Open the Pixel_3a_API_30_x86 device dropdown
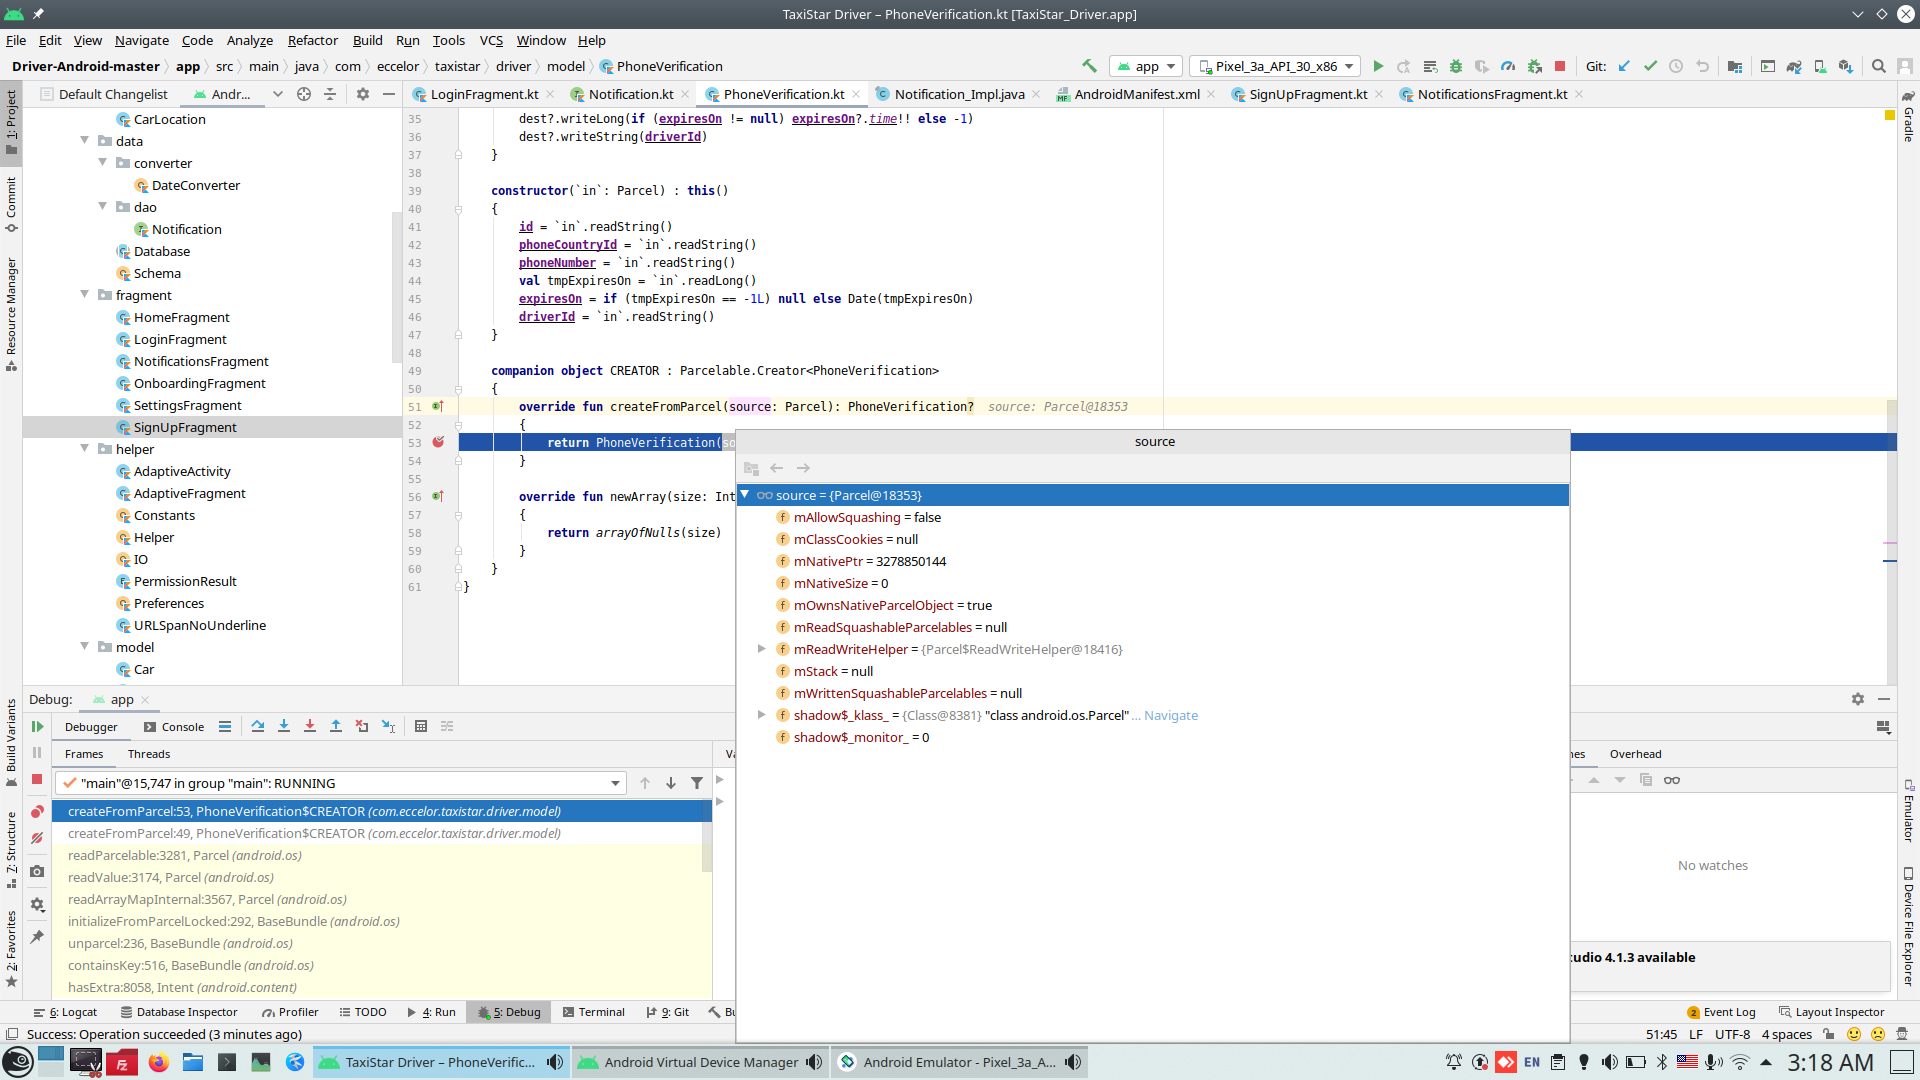Viewport: 1920px width, 1080px height. click(x=1277, y=66)
